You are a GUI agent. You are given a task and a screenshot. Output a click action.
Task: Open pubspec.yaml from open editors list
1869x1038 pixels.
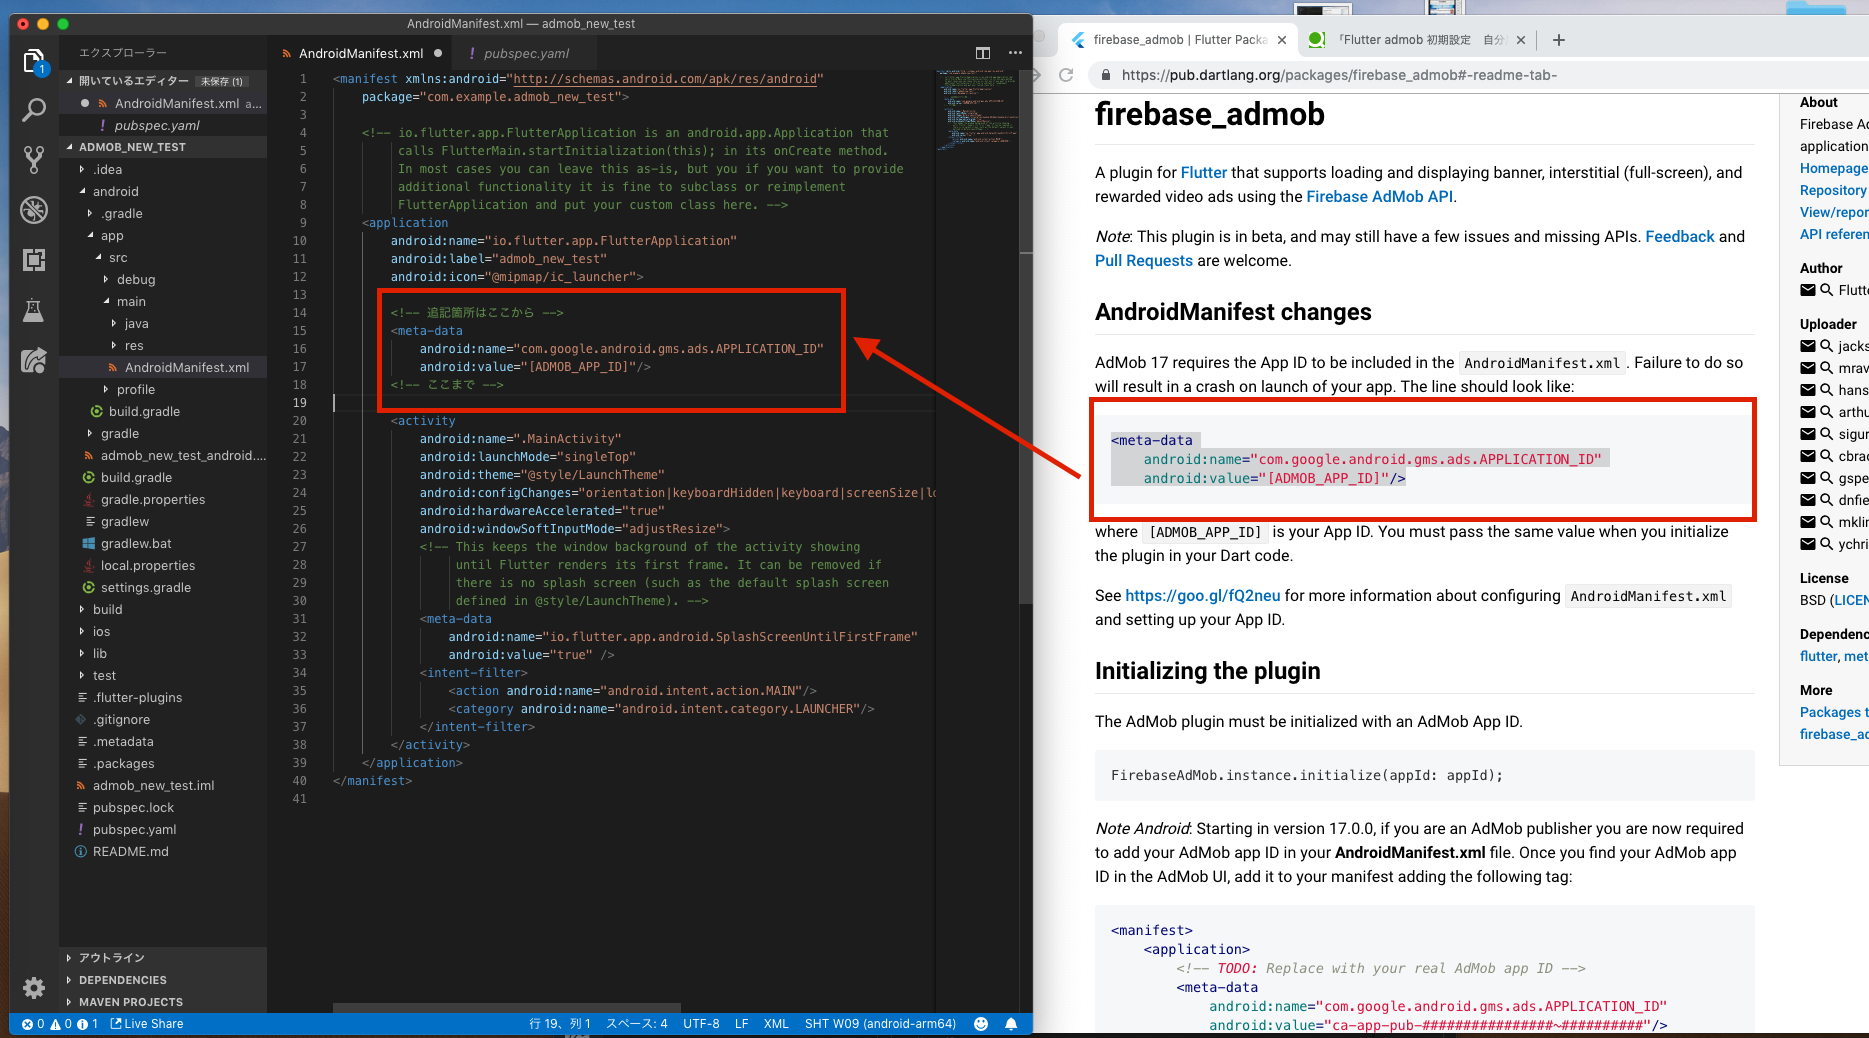pos(157,126)
